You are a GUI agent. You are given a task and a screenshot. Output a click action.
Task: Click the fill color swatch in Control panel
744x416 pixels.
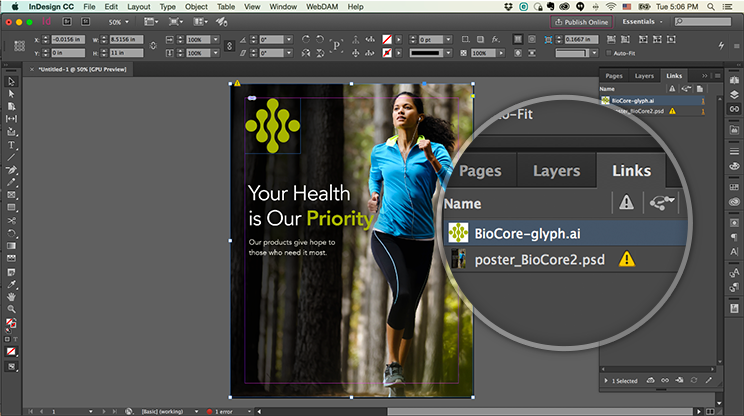click(x=387, y=39)
